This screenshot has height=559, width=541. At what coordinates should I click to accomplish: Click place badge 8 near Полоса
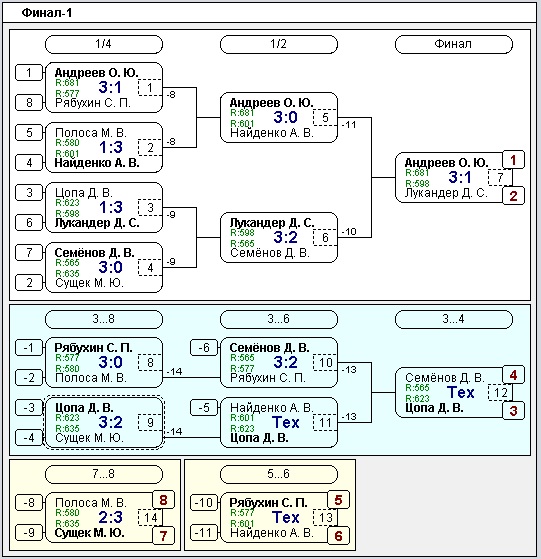163,500
